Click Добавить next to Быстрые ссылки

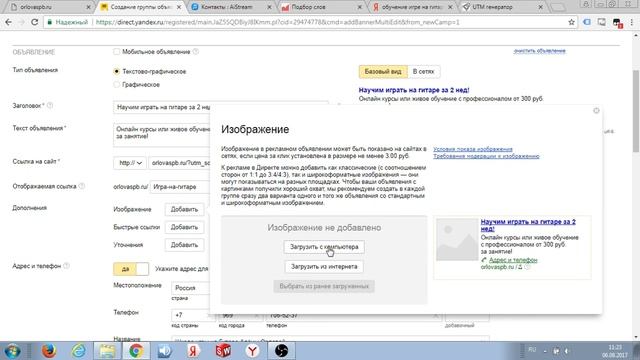[184, 227]
